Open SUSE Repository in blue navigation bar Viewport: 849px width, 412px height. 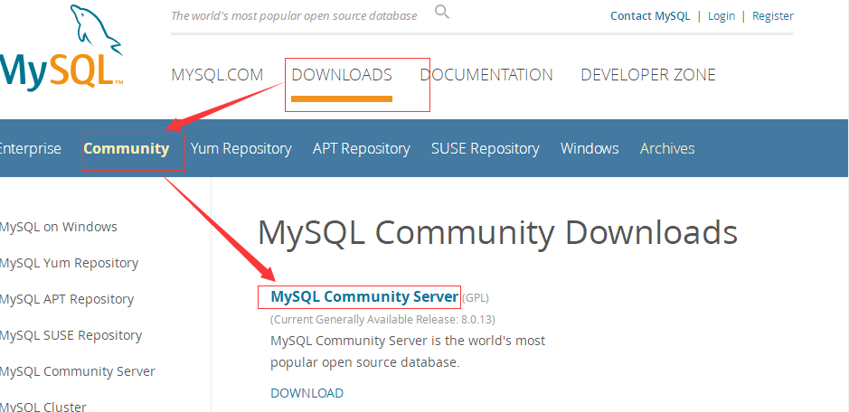[x=485, y=149]
